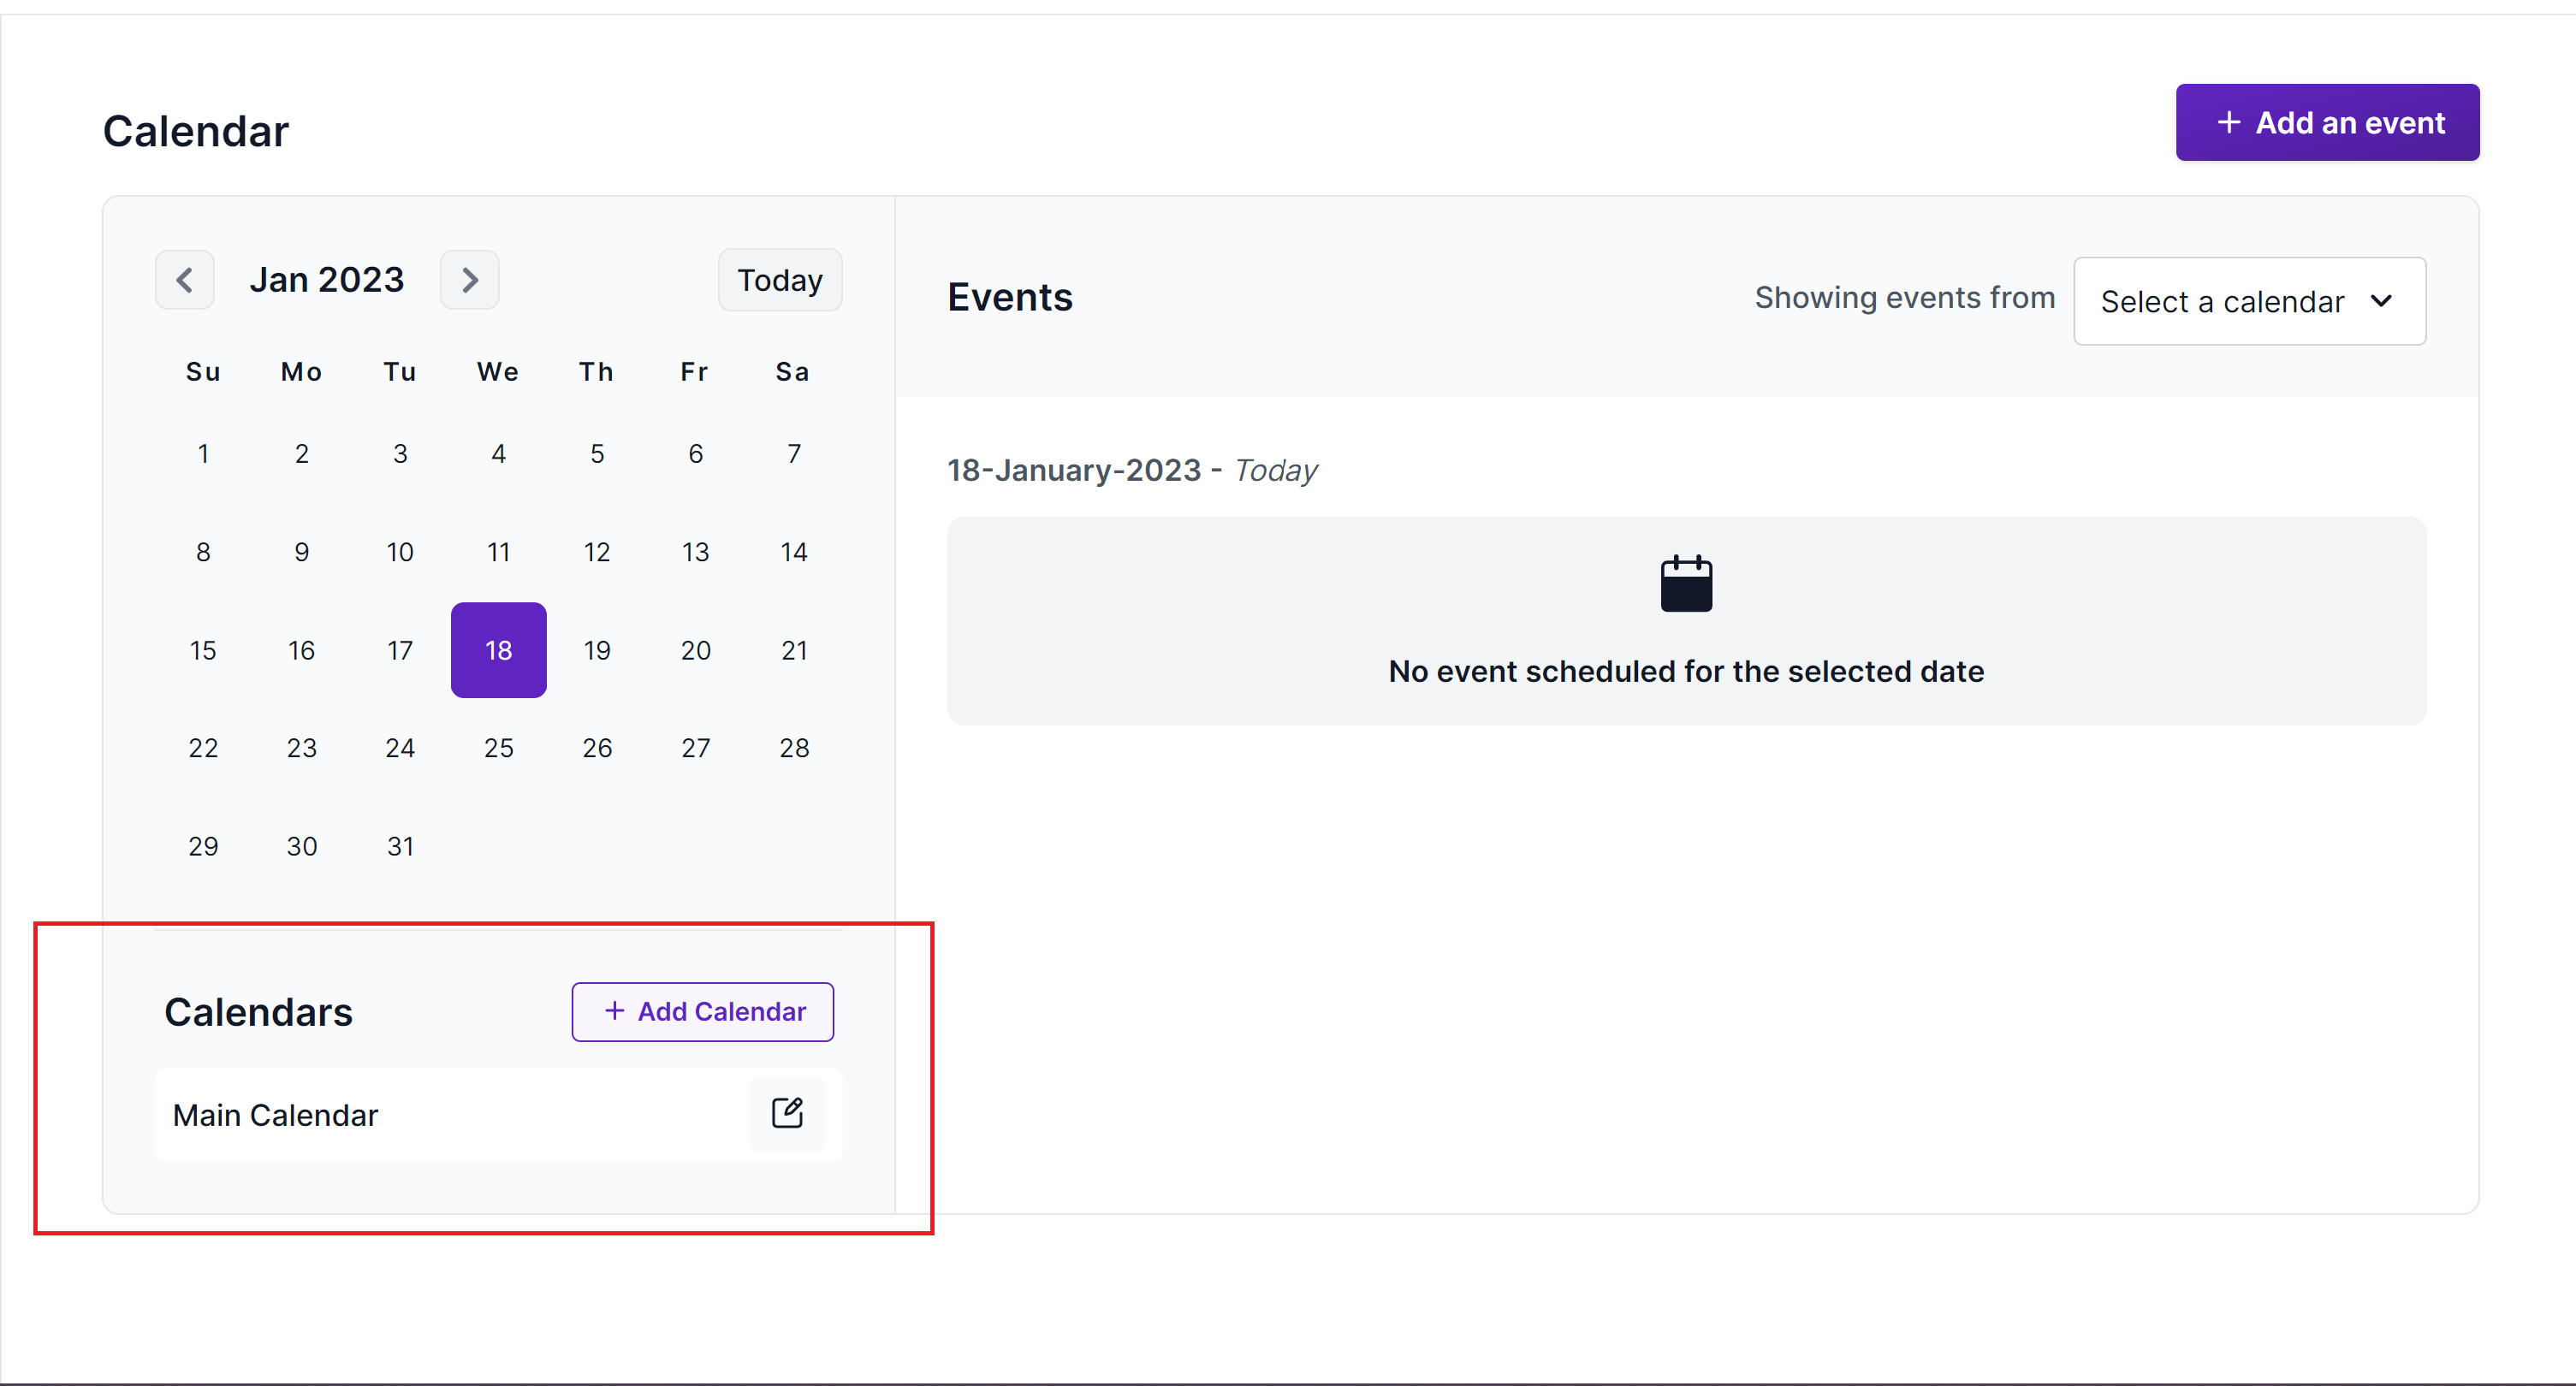Click the plus icon on Add an event button
This screenshot has height=1386, width=2576.
(2229, 122)
